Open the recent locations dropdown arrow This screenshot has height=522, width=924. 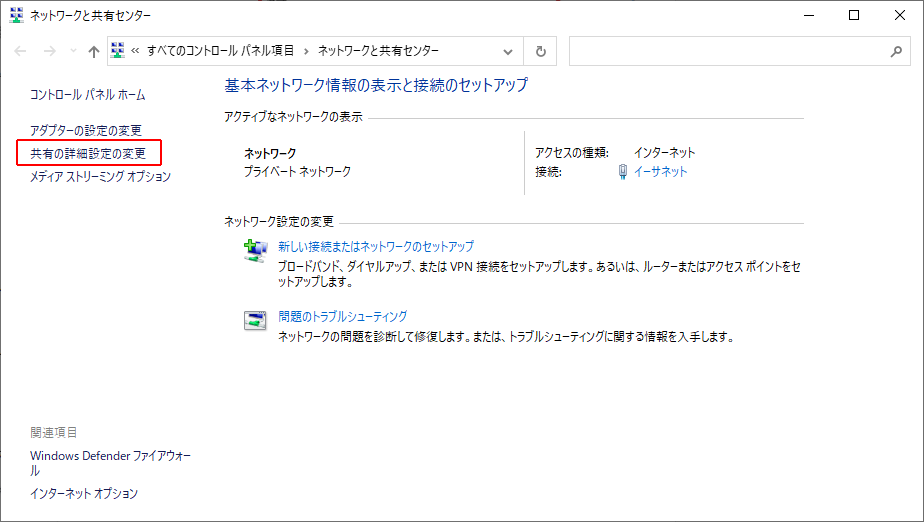coord(72,53)
